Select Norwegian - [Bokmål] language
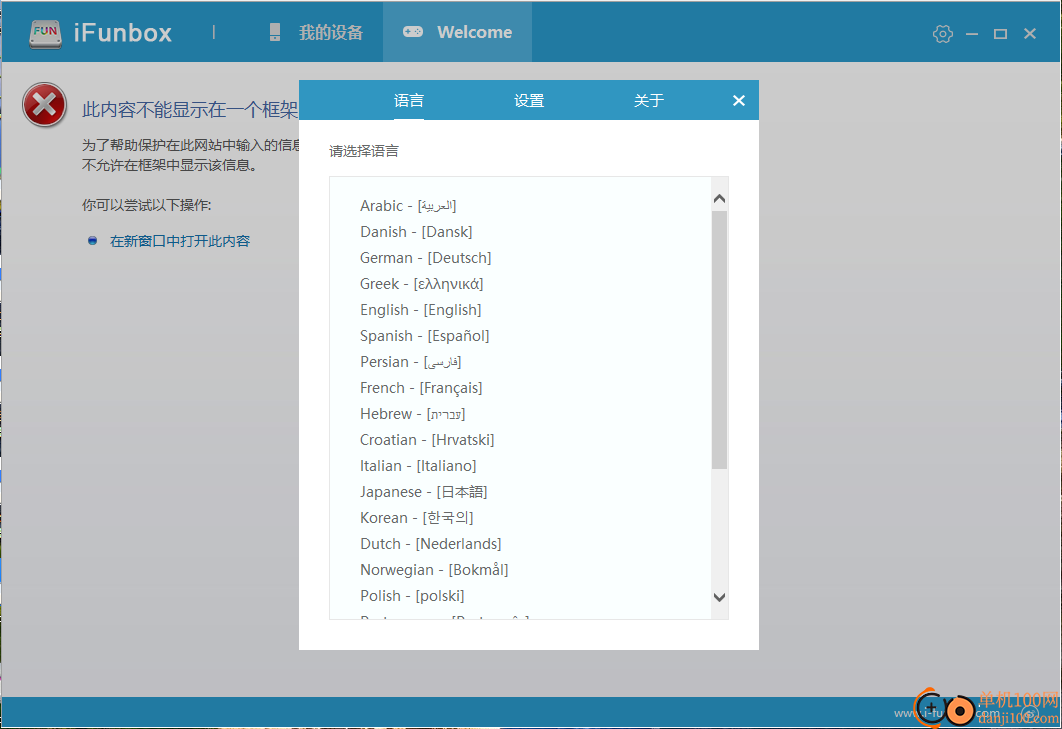Image resolution: width=1062 pixels, height=729 pixels. point(434,570)
